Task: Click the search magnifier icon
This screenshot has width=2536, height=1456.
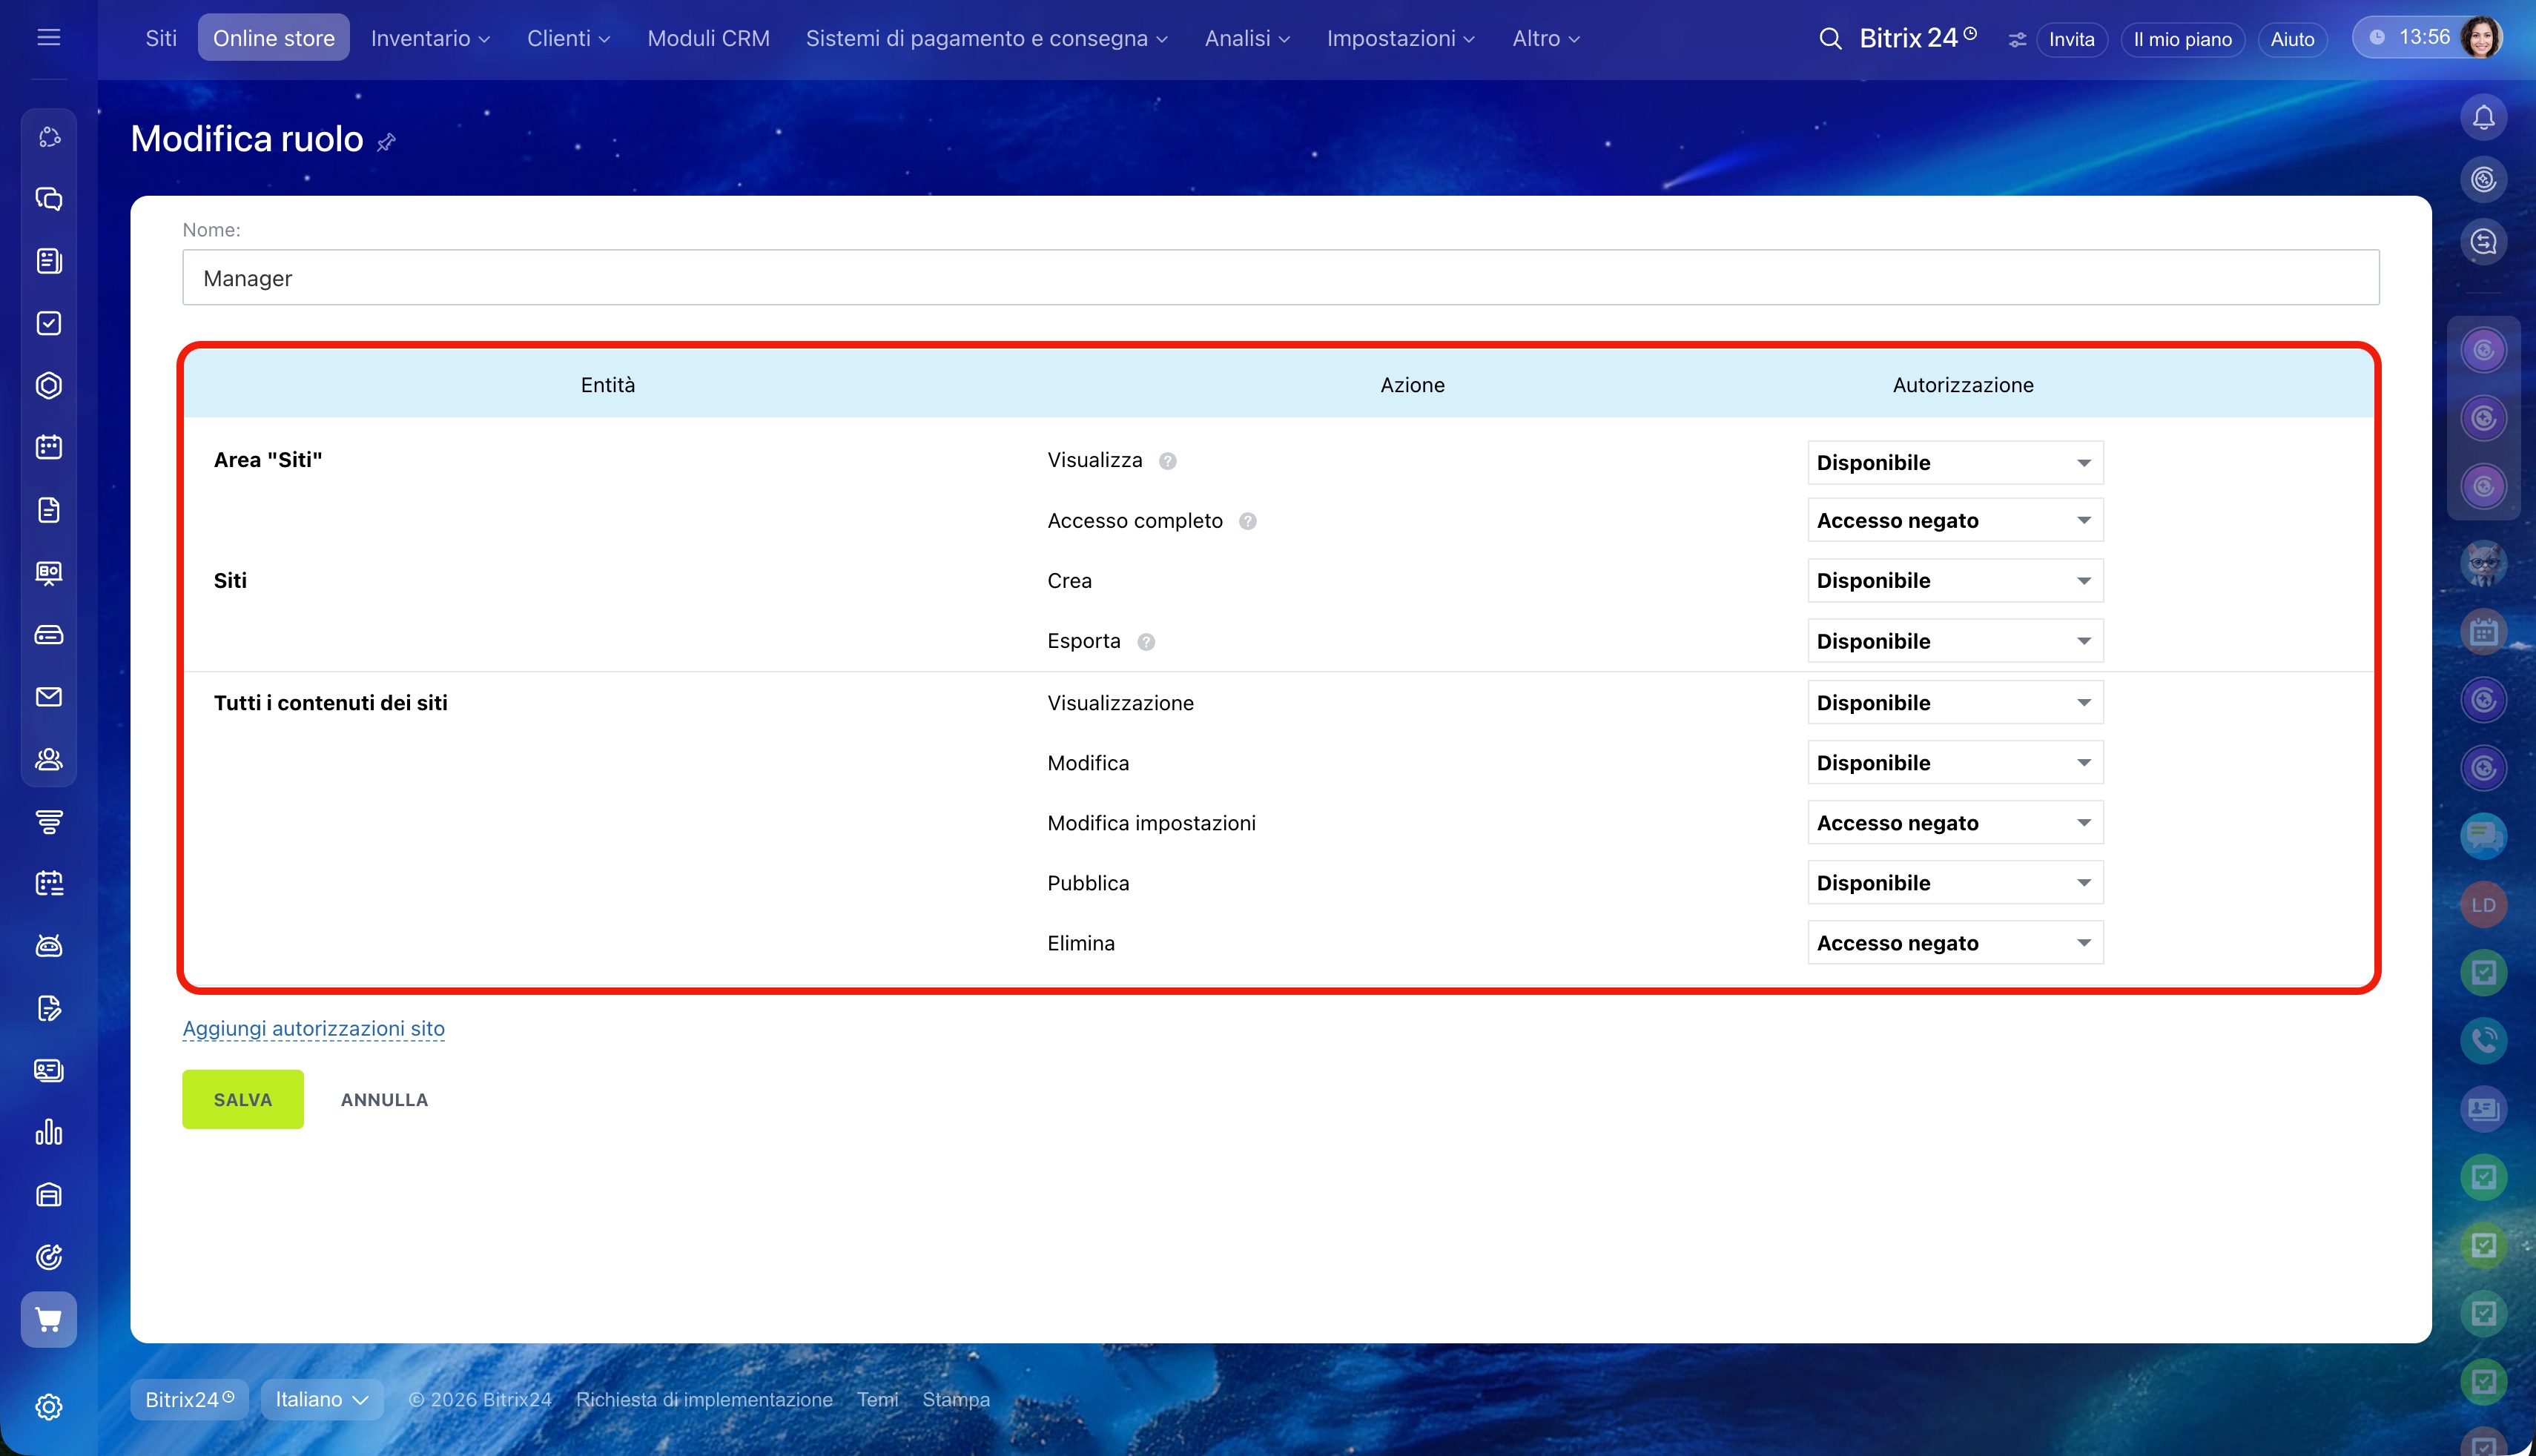Action: (x=1830, y=38)
